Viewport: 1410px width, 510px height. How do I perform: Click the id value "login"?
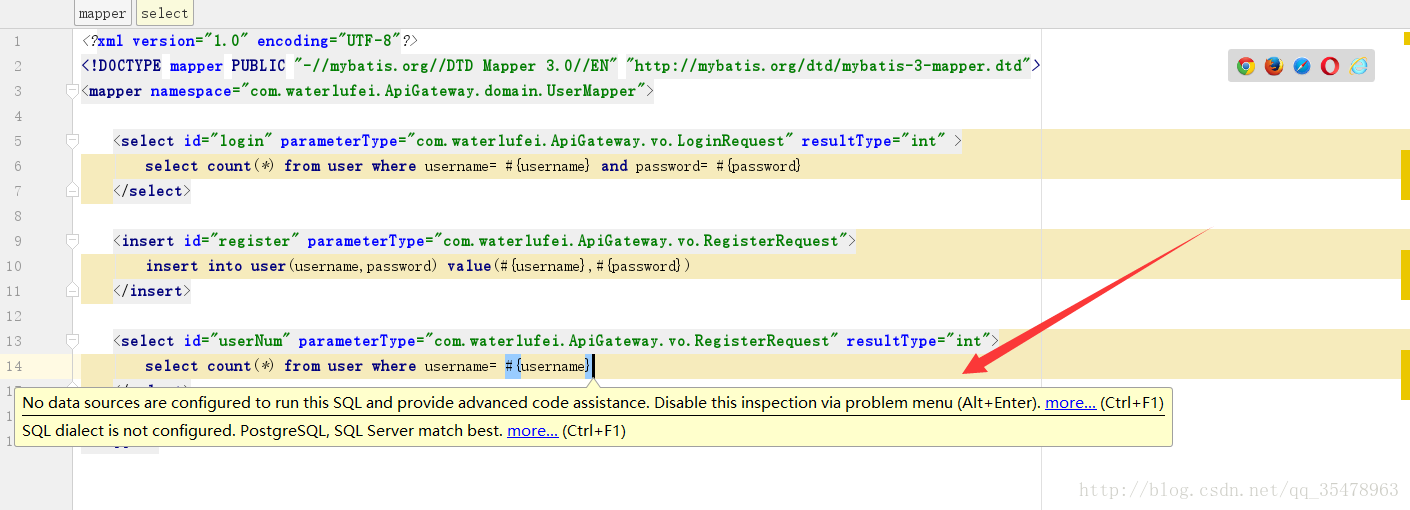coord(238,141)
